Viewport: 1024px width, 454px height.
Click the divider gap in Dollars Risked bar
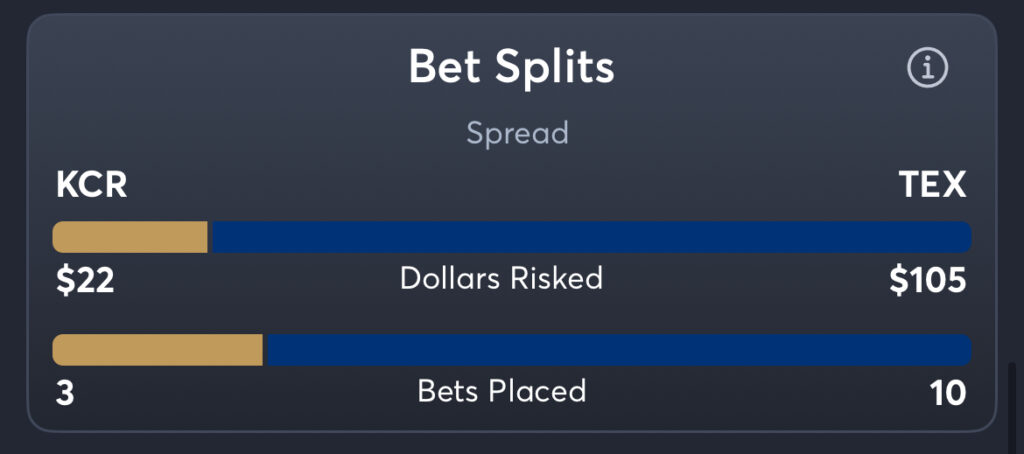coord(210,237)
